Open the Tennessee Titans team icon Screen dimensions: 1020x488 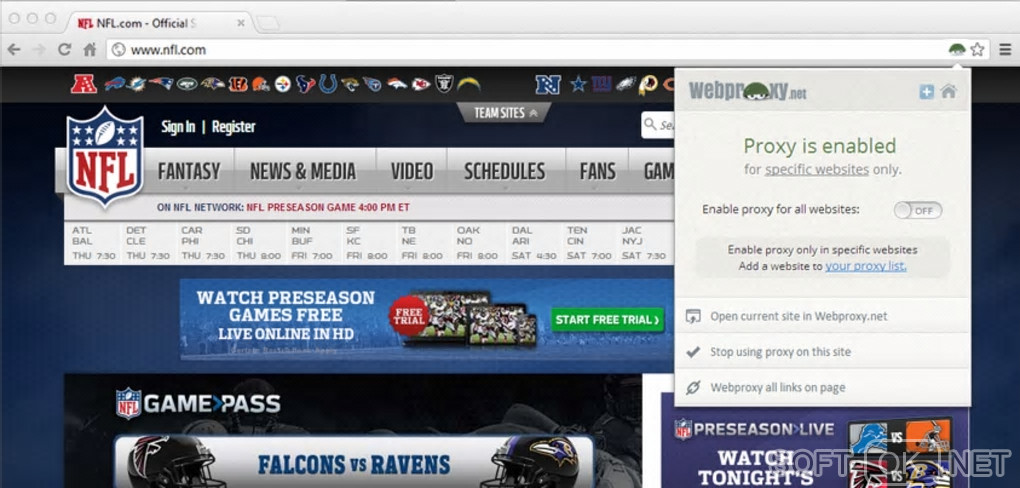click(372, 84)
